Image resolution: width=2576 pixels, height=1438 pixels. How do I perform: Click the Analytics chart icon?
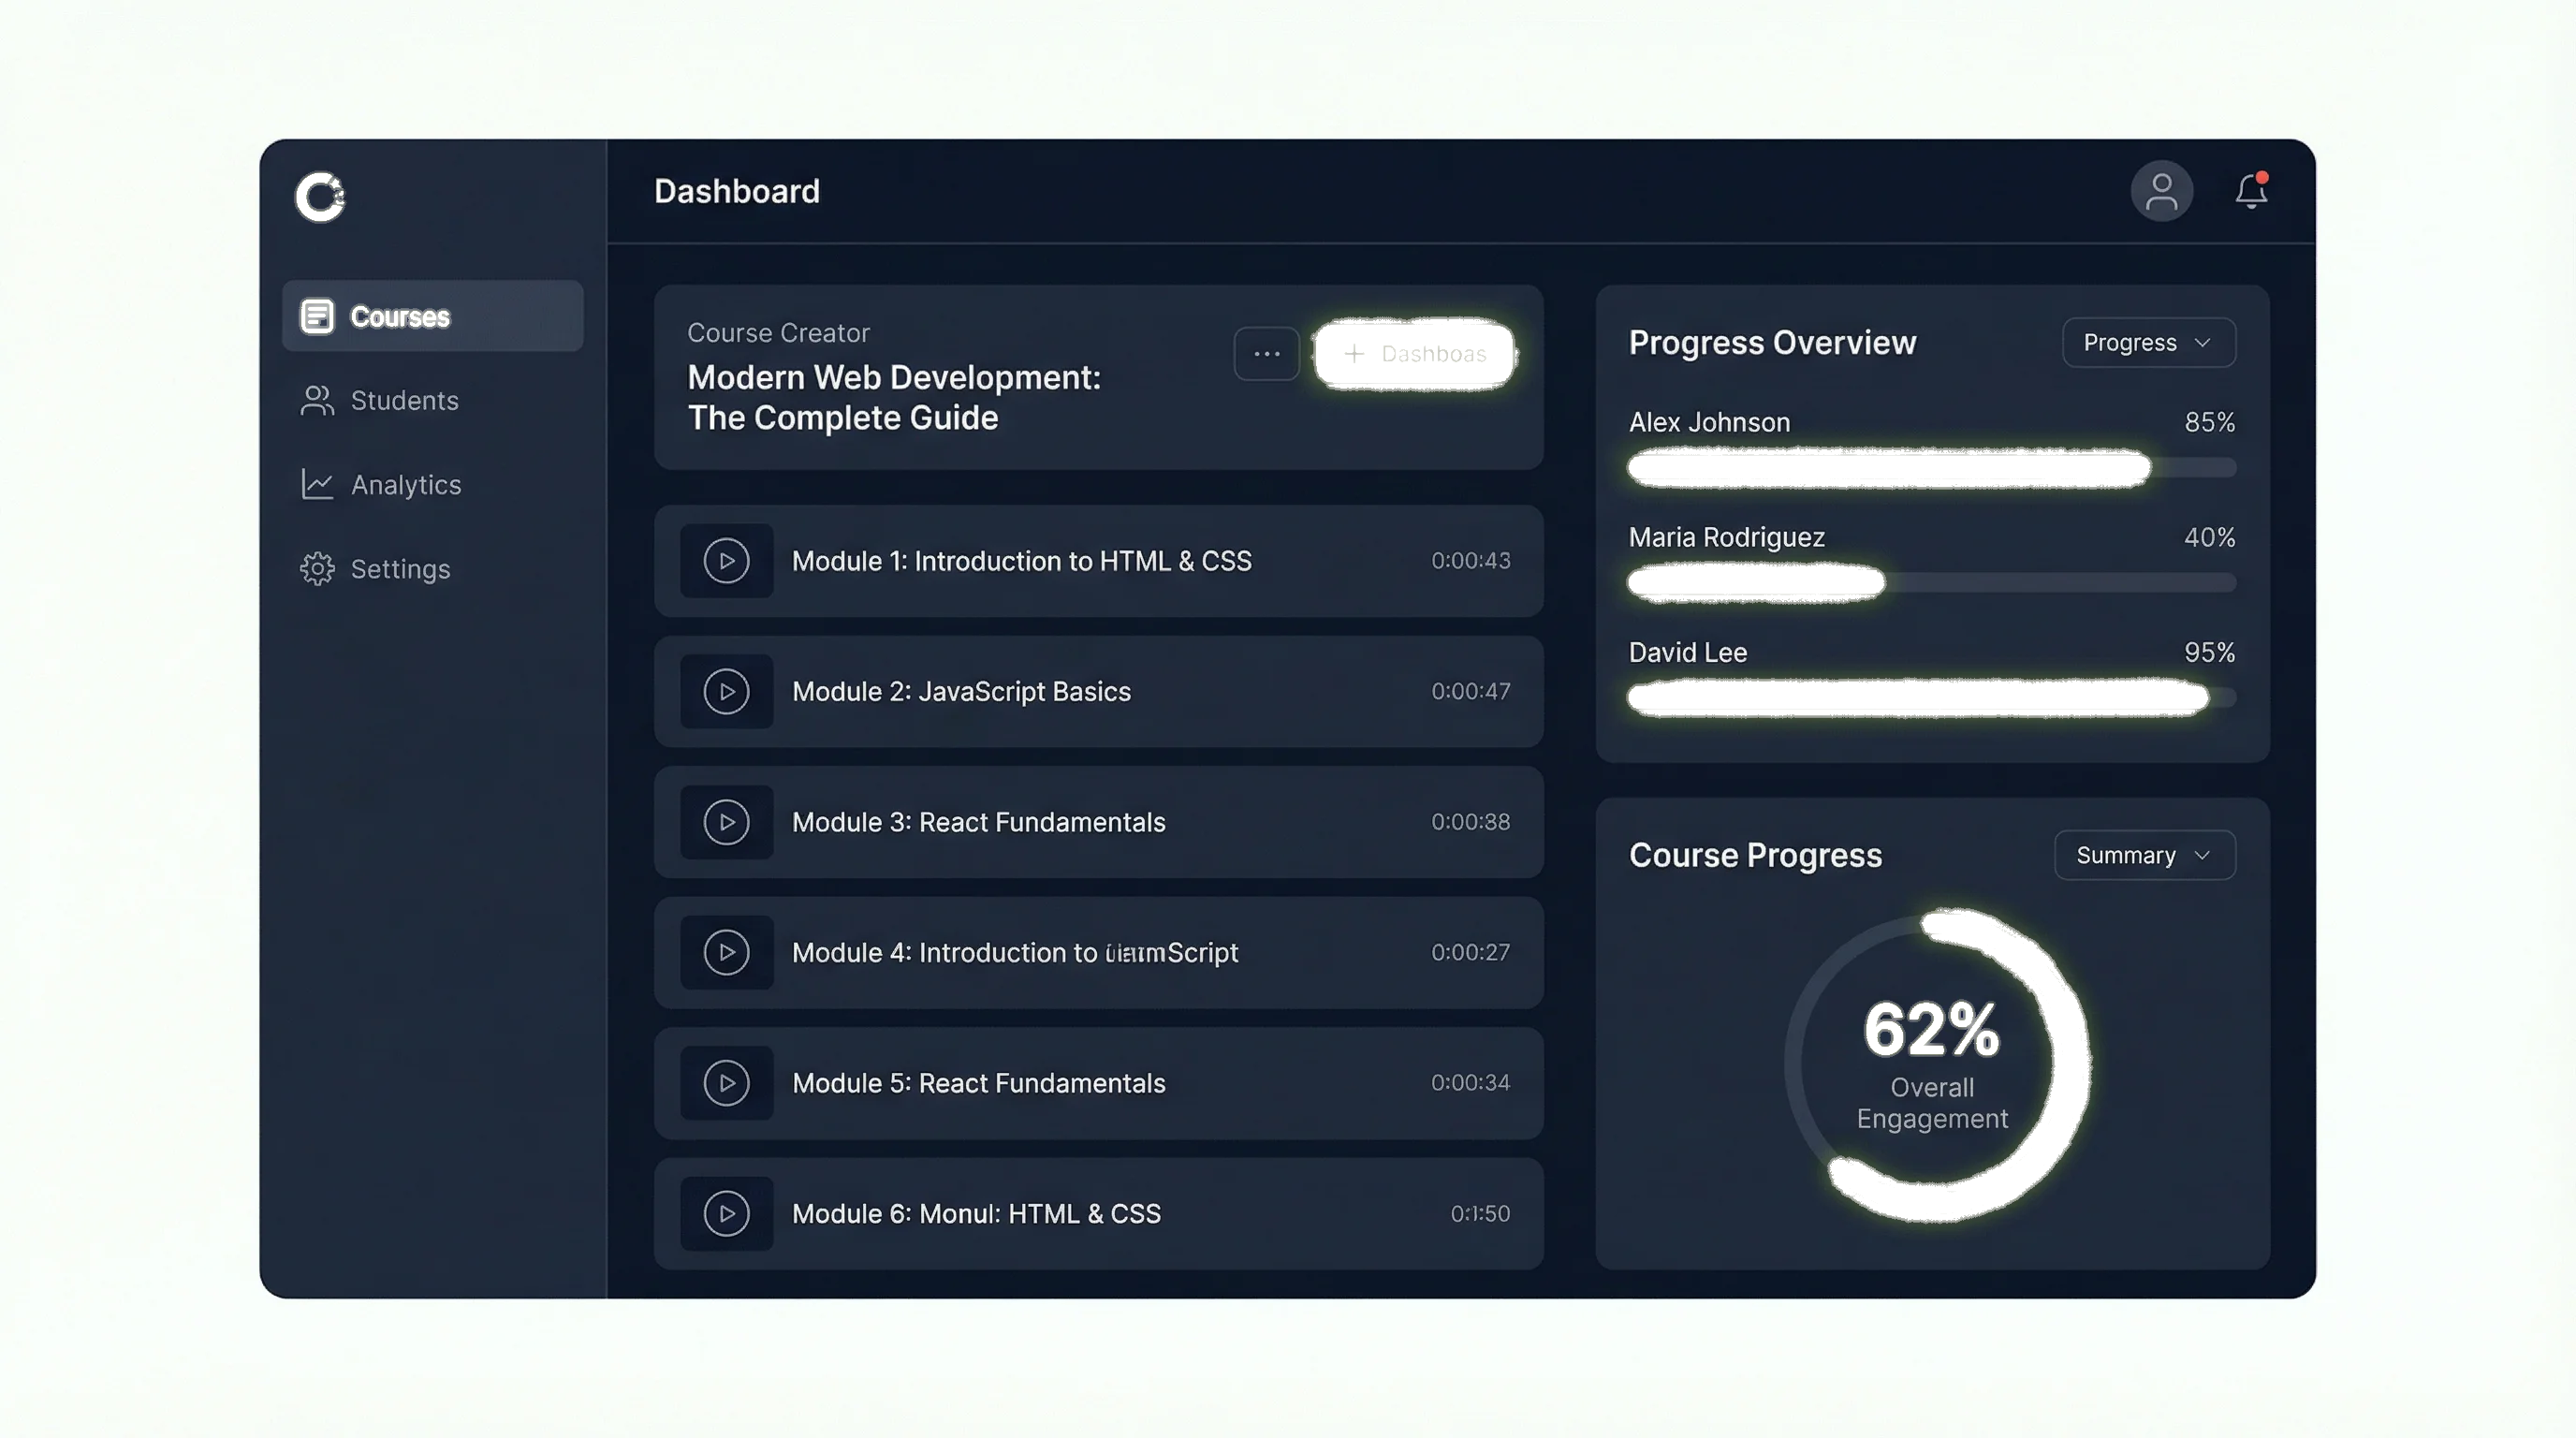click(316, 484)
